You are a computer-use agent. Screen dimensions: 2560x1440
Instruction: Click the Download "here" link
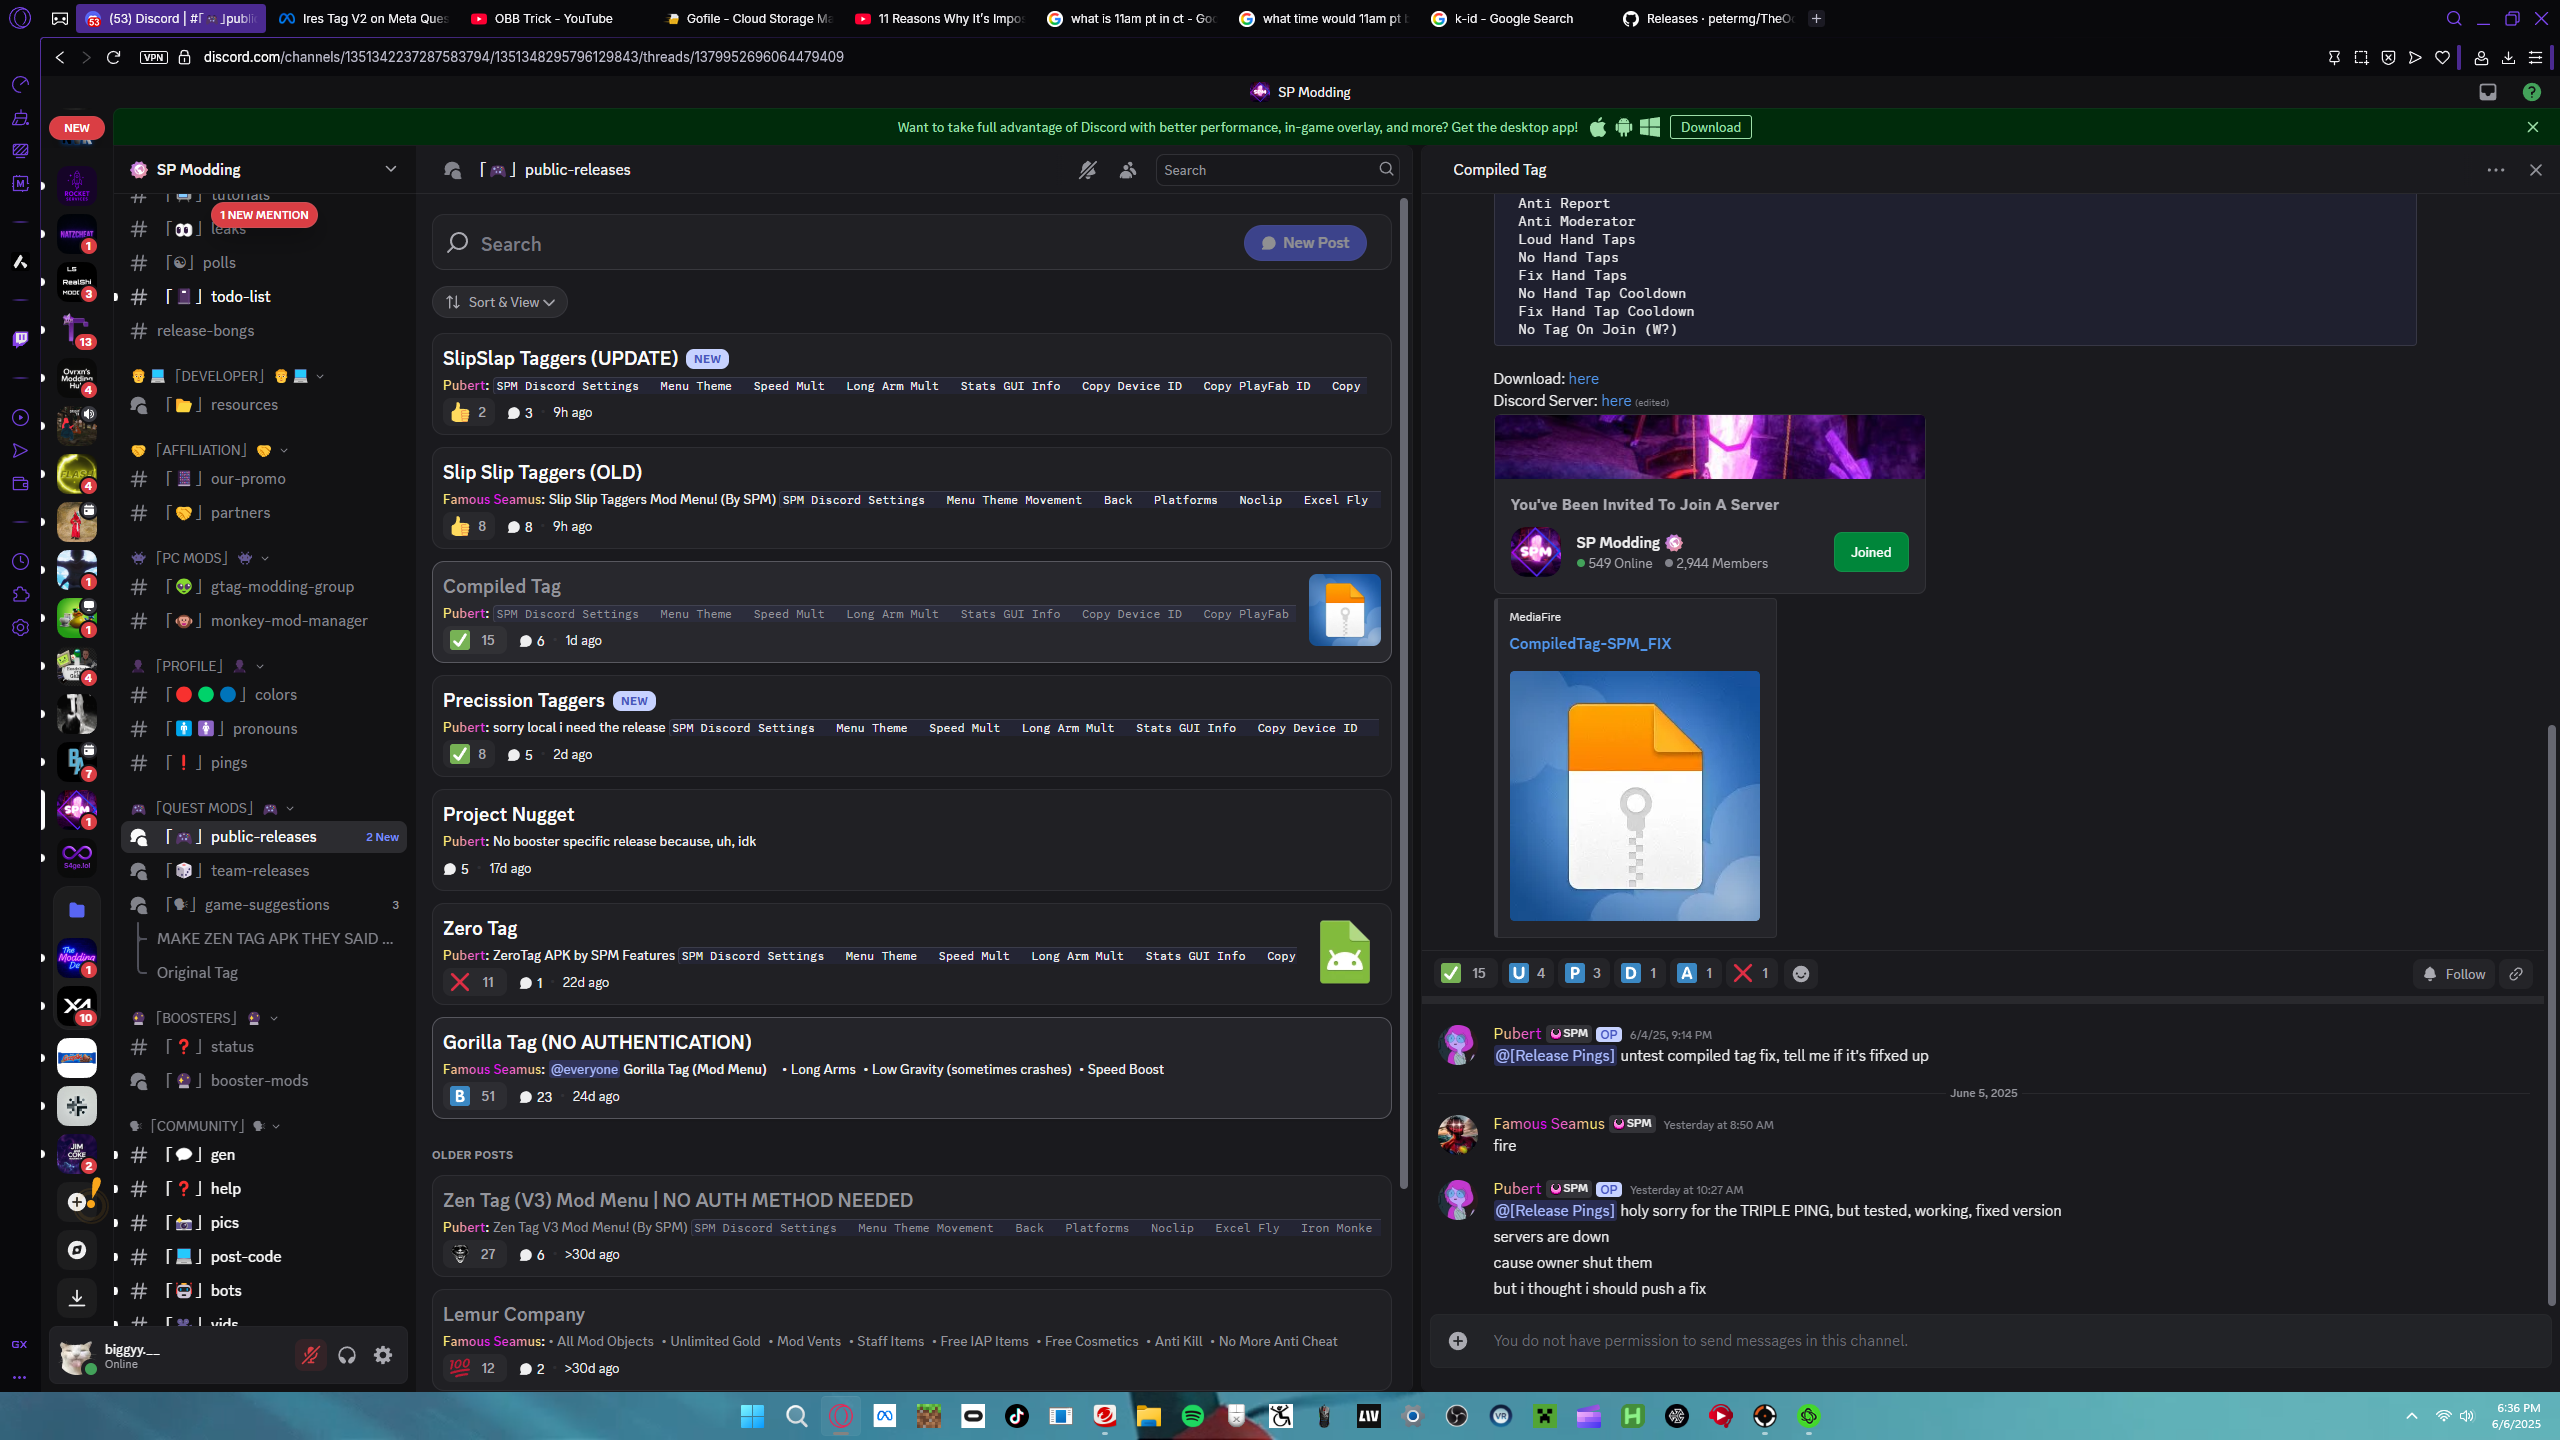[x=1583, y=379]
